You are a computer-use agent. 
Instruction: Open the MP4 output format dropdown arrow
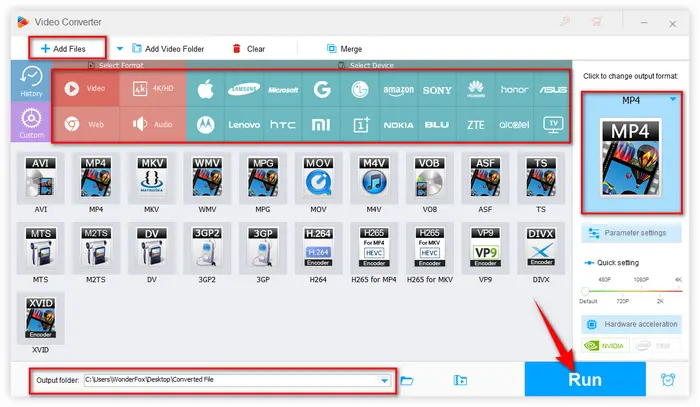(673, 99)
